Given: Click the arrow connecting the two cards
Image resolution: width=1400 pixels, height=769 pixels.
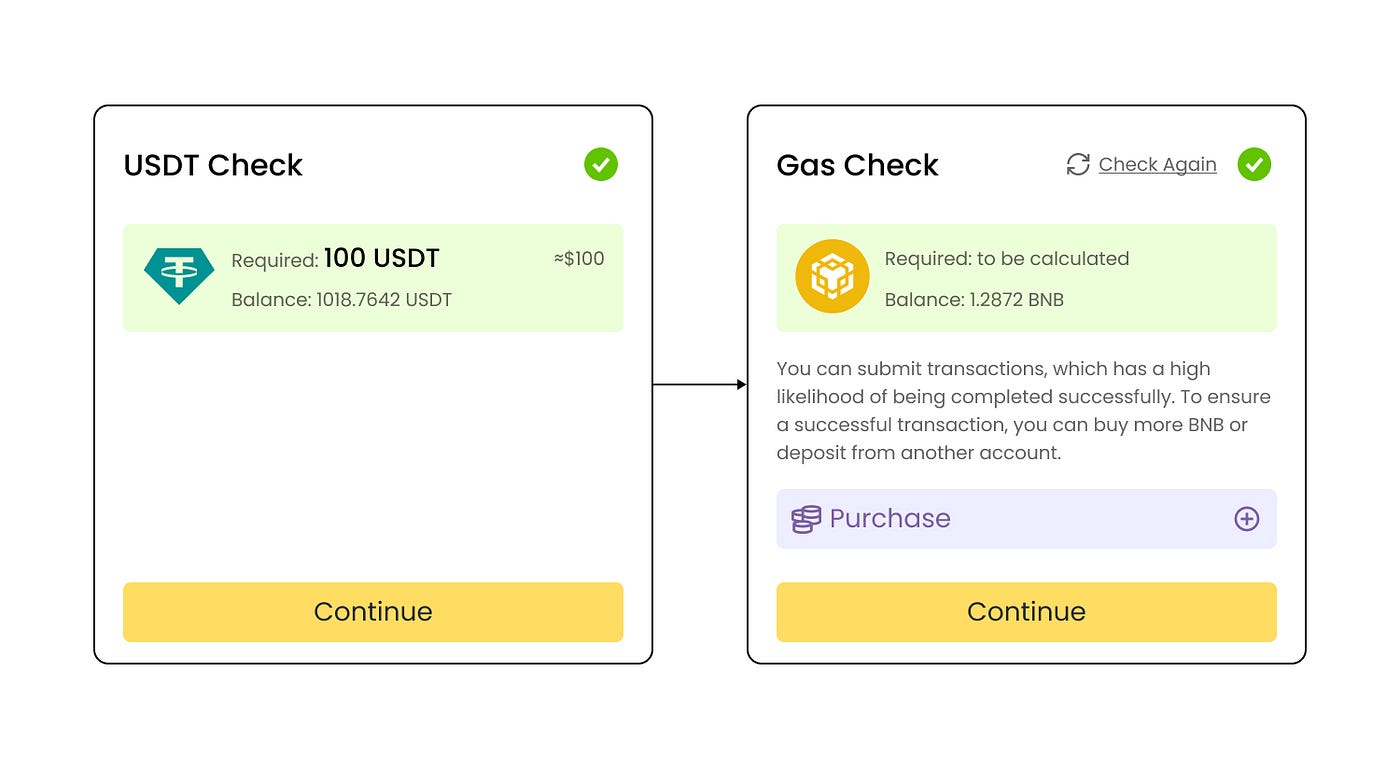Looking at the screenshot, I should coord(700,385).
